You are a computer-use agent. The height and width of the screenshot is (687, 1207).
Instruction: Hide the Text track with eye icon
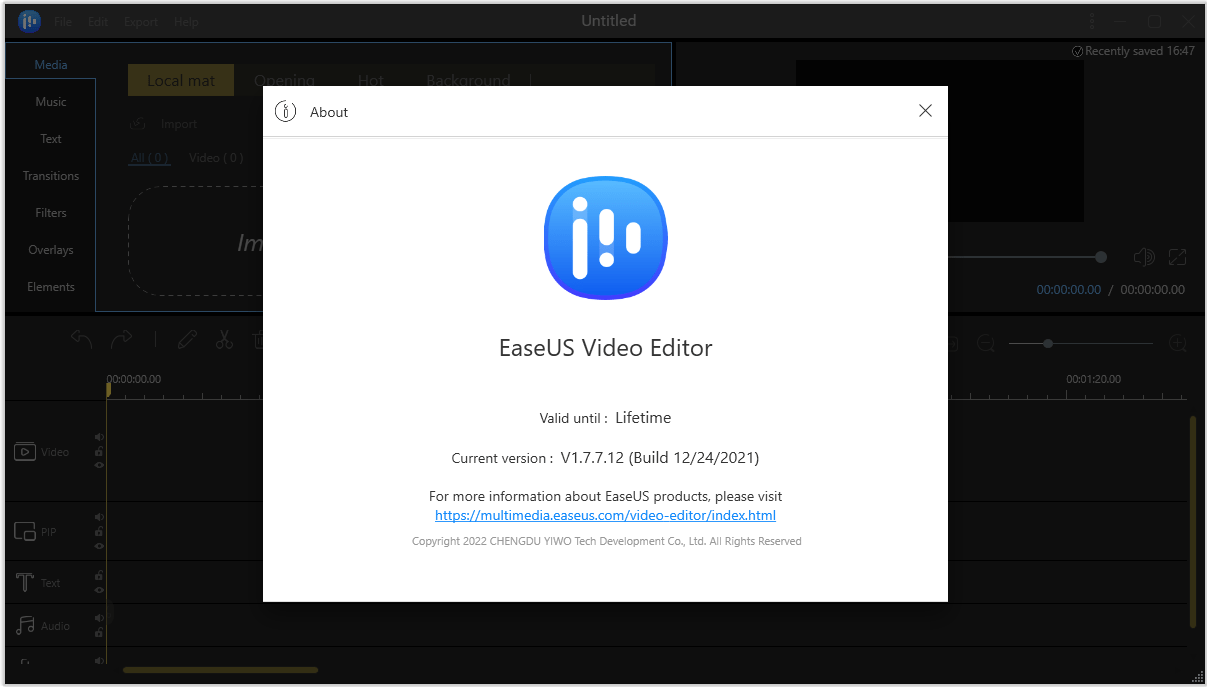point(99,590)
